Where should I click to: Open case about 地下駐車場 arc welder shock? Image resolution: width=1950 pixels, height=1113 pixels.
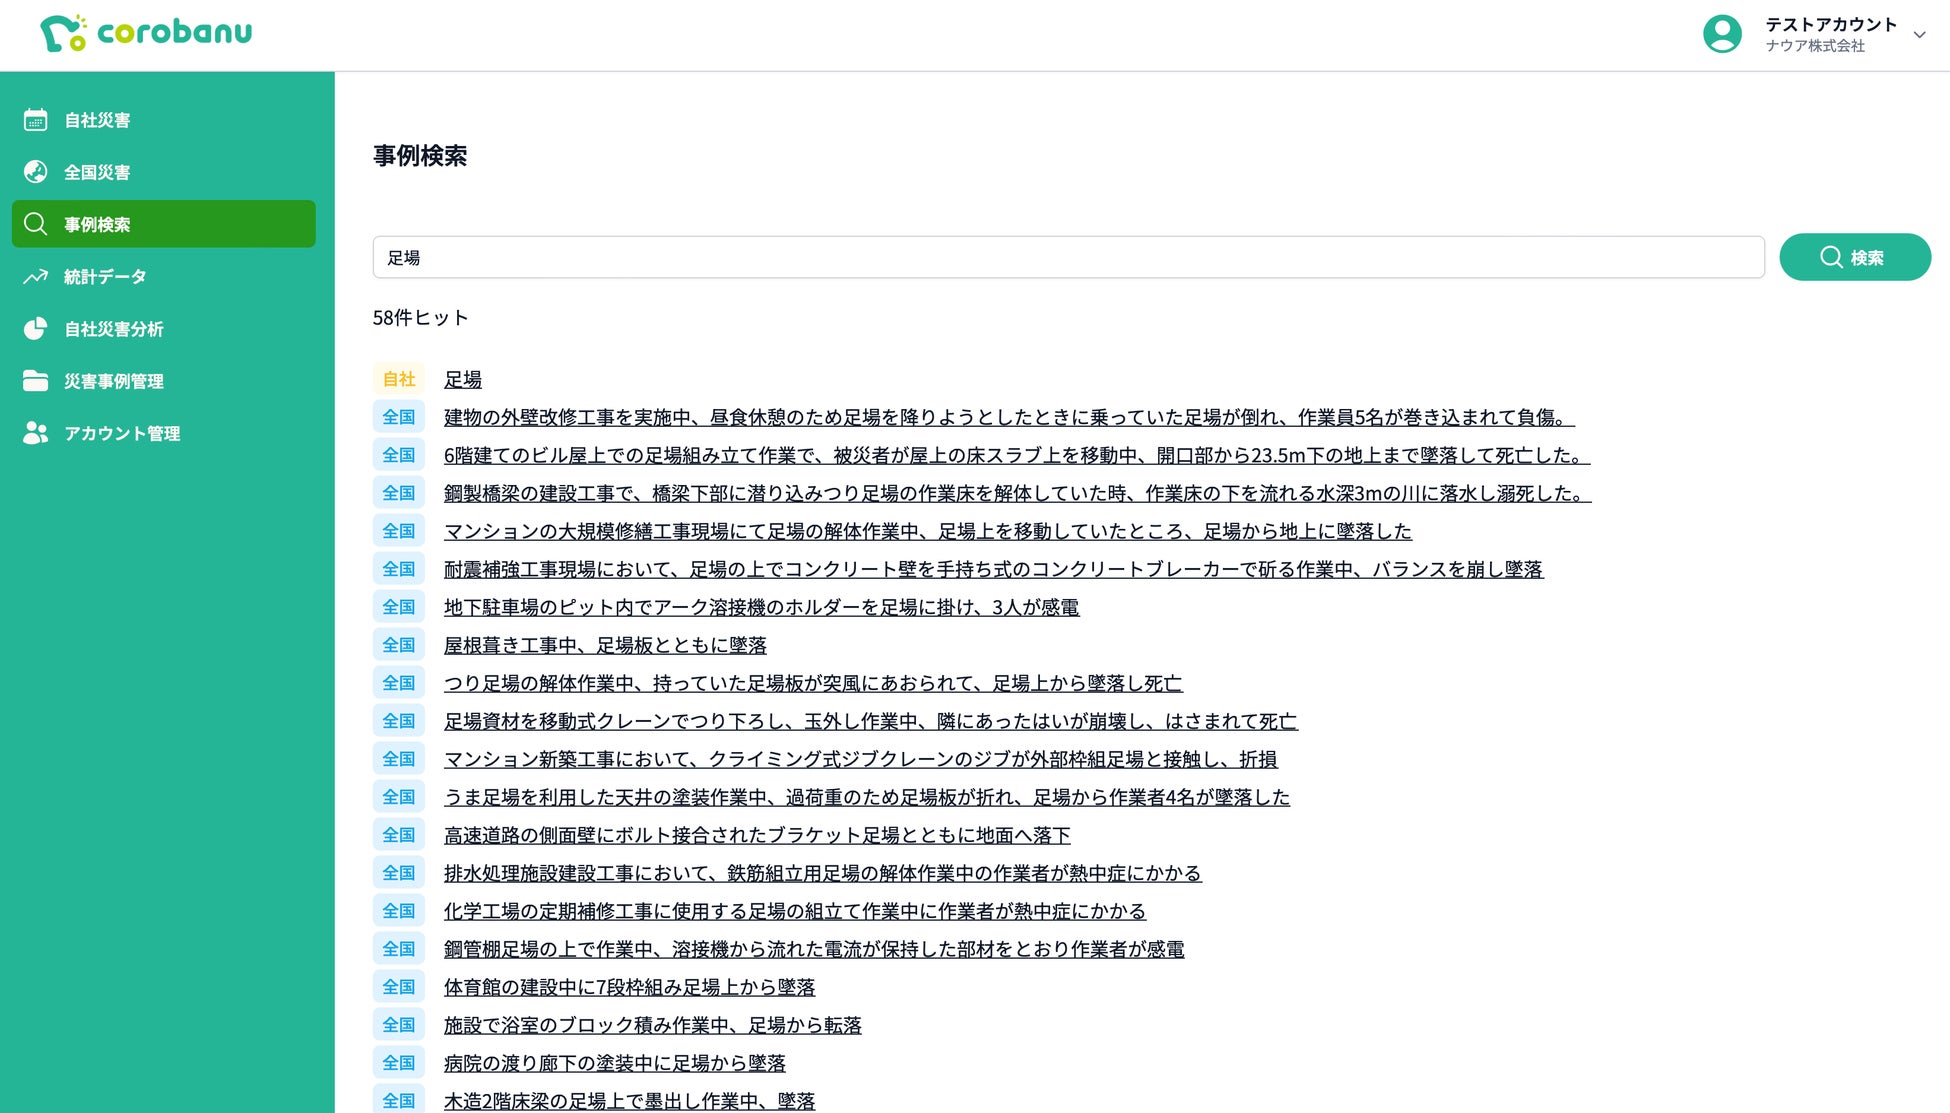[x=761, y=608]
